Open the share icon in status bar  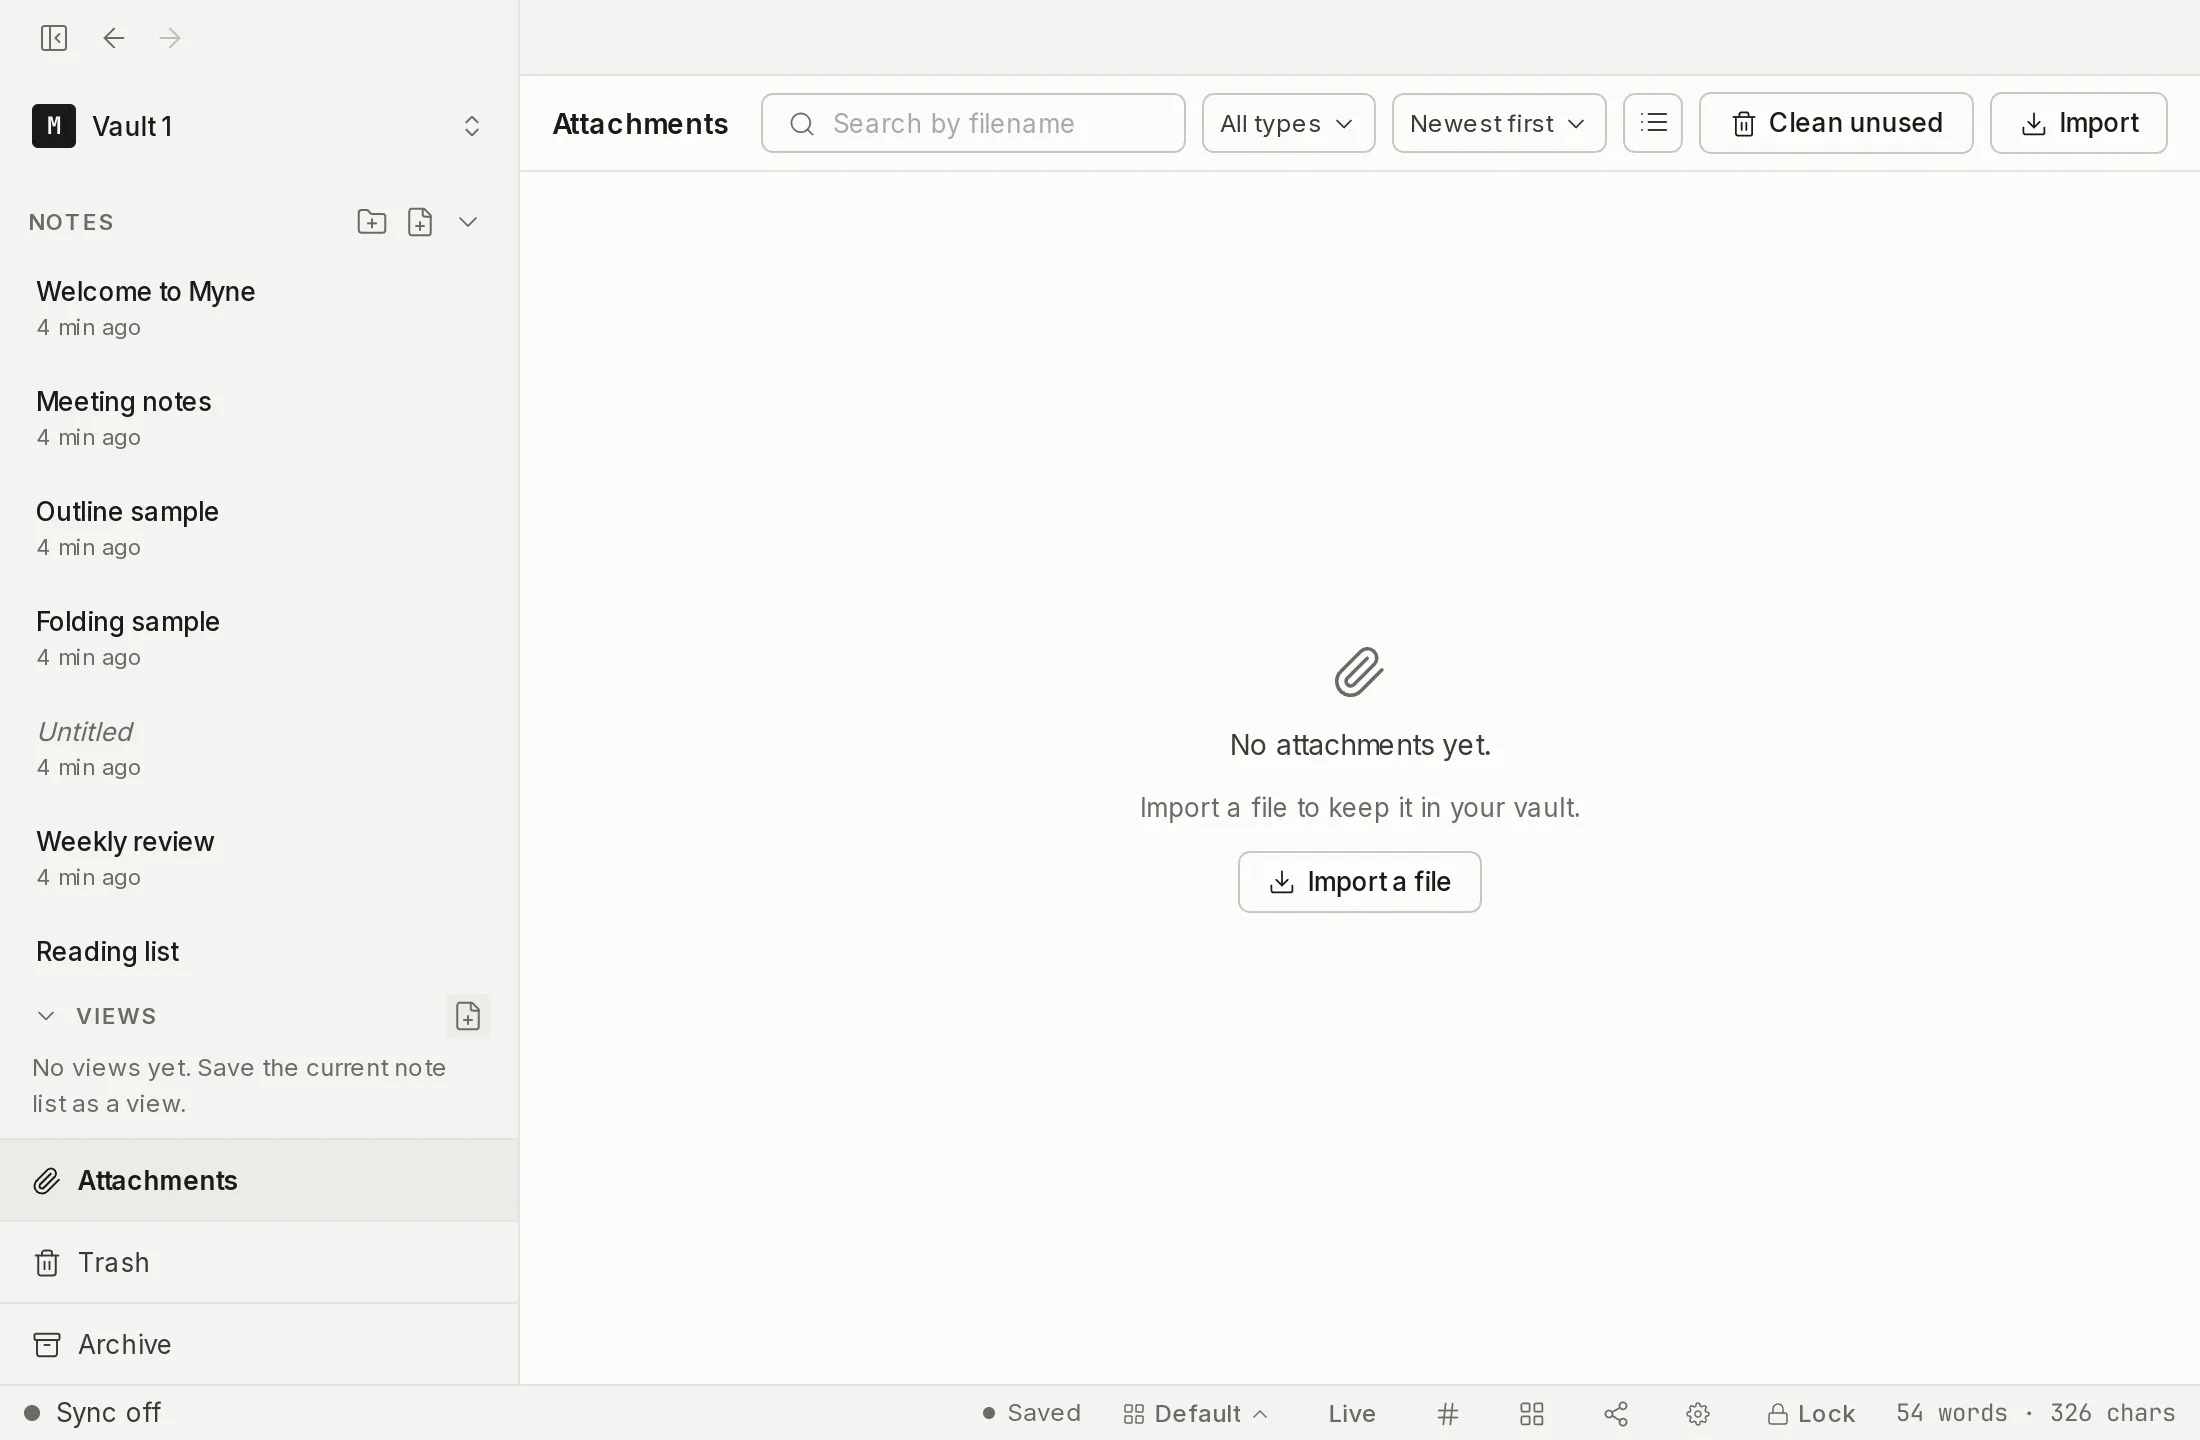click(1616, 1414)
